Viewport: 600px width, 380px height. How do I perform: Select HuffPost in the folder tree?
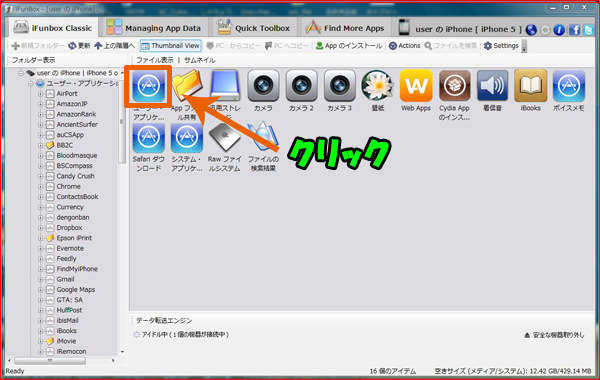point(69,310)
